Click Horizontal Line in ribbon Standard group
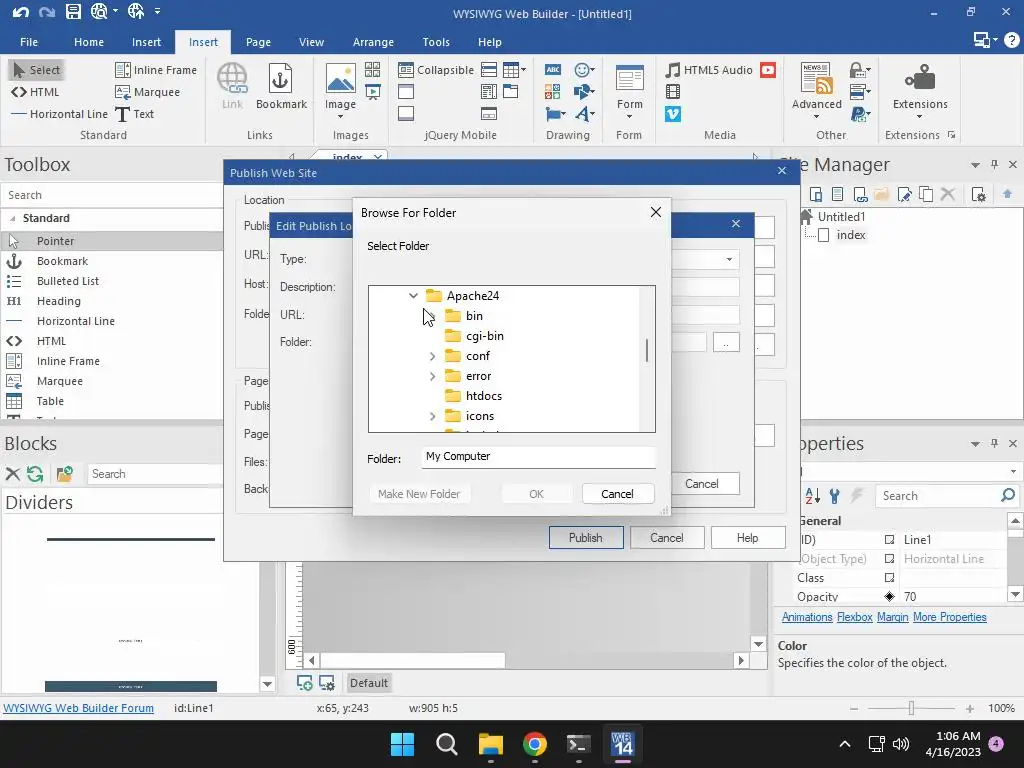Screen dimensions: 1024x768 (x=59, y=114)
